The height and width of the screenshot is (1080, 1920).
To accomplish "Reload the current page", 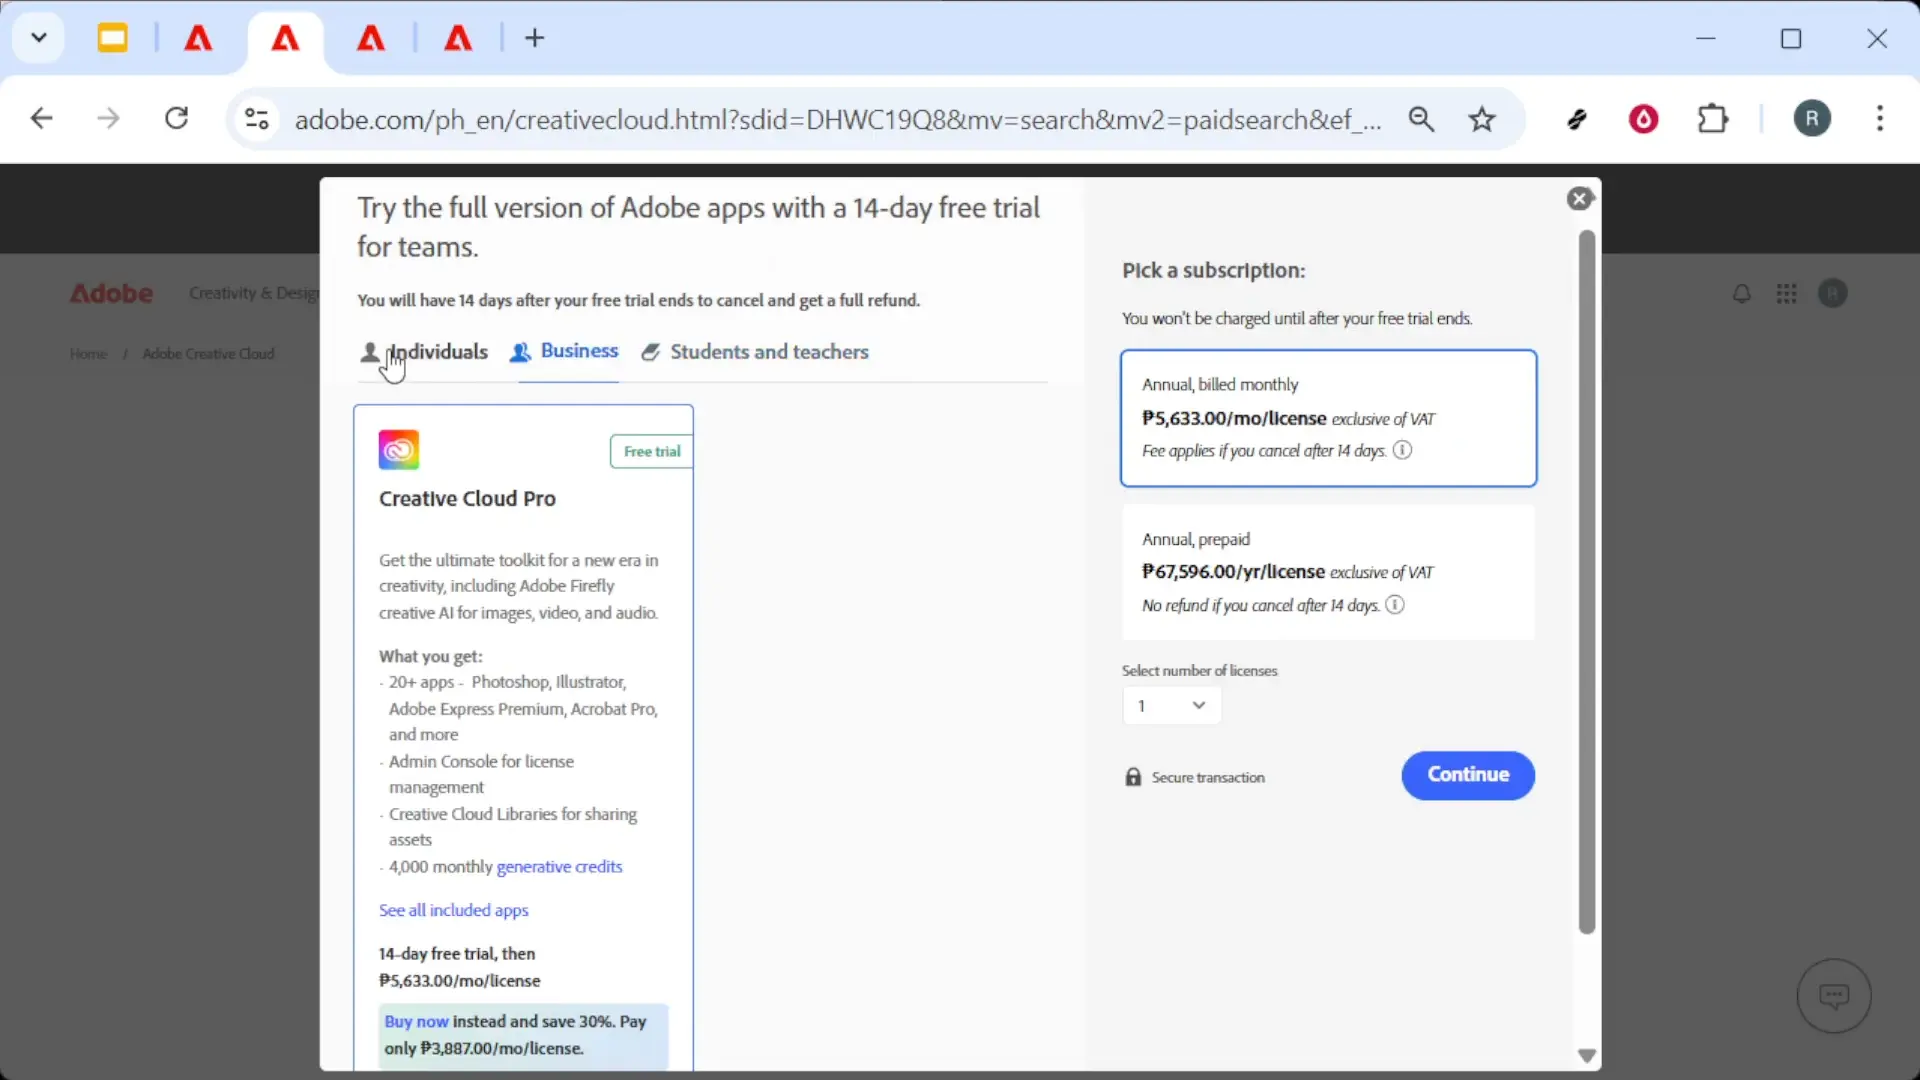I will (x=176, y=119).
